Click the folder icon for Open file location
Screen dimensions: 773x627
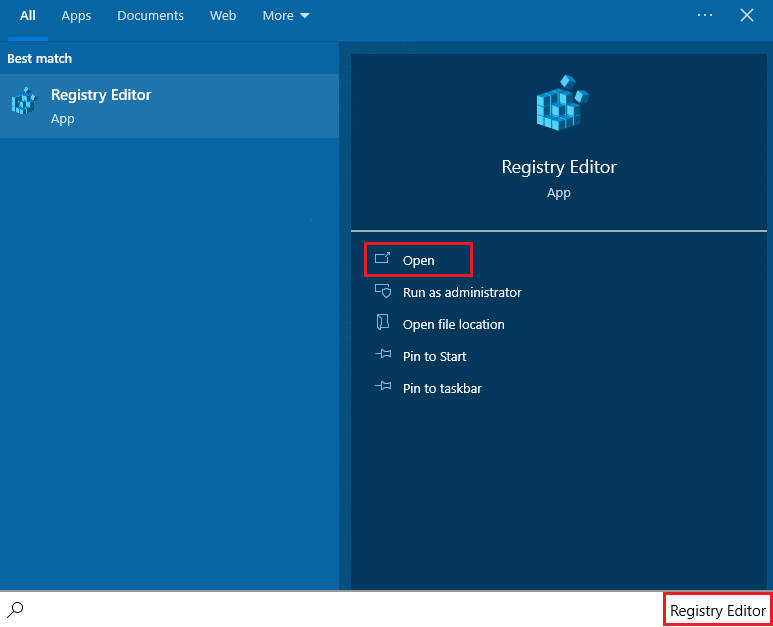383,322
